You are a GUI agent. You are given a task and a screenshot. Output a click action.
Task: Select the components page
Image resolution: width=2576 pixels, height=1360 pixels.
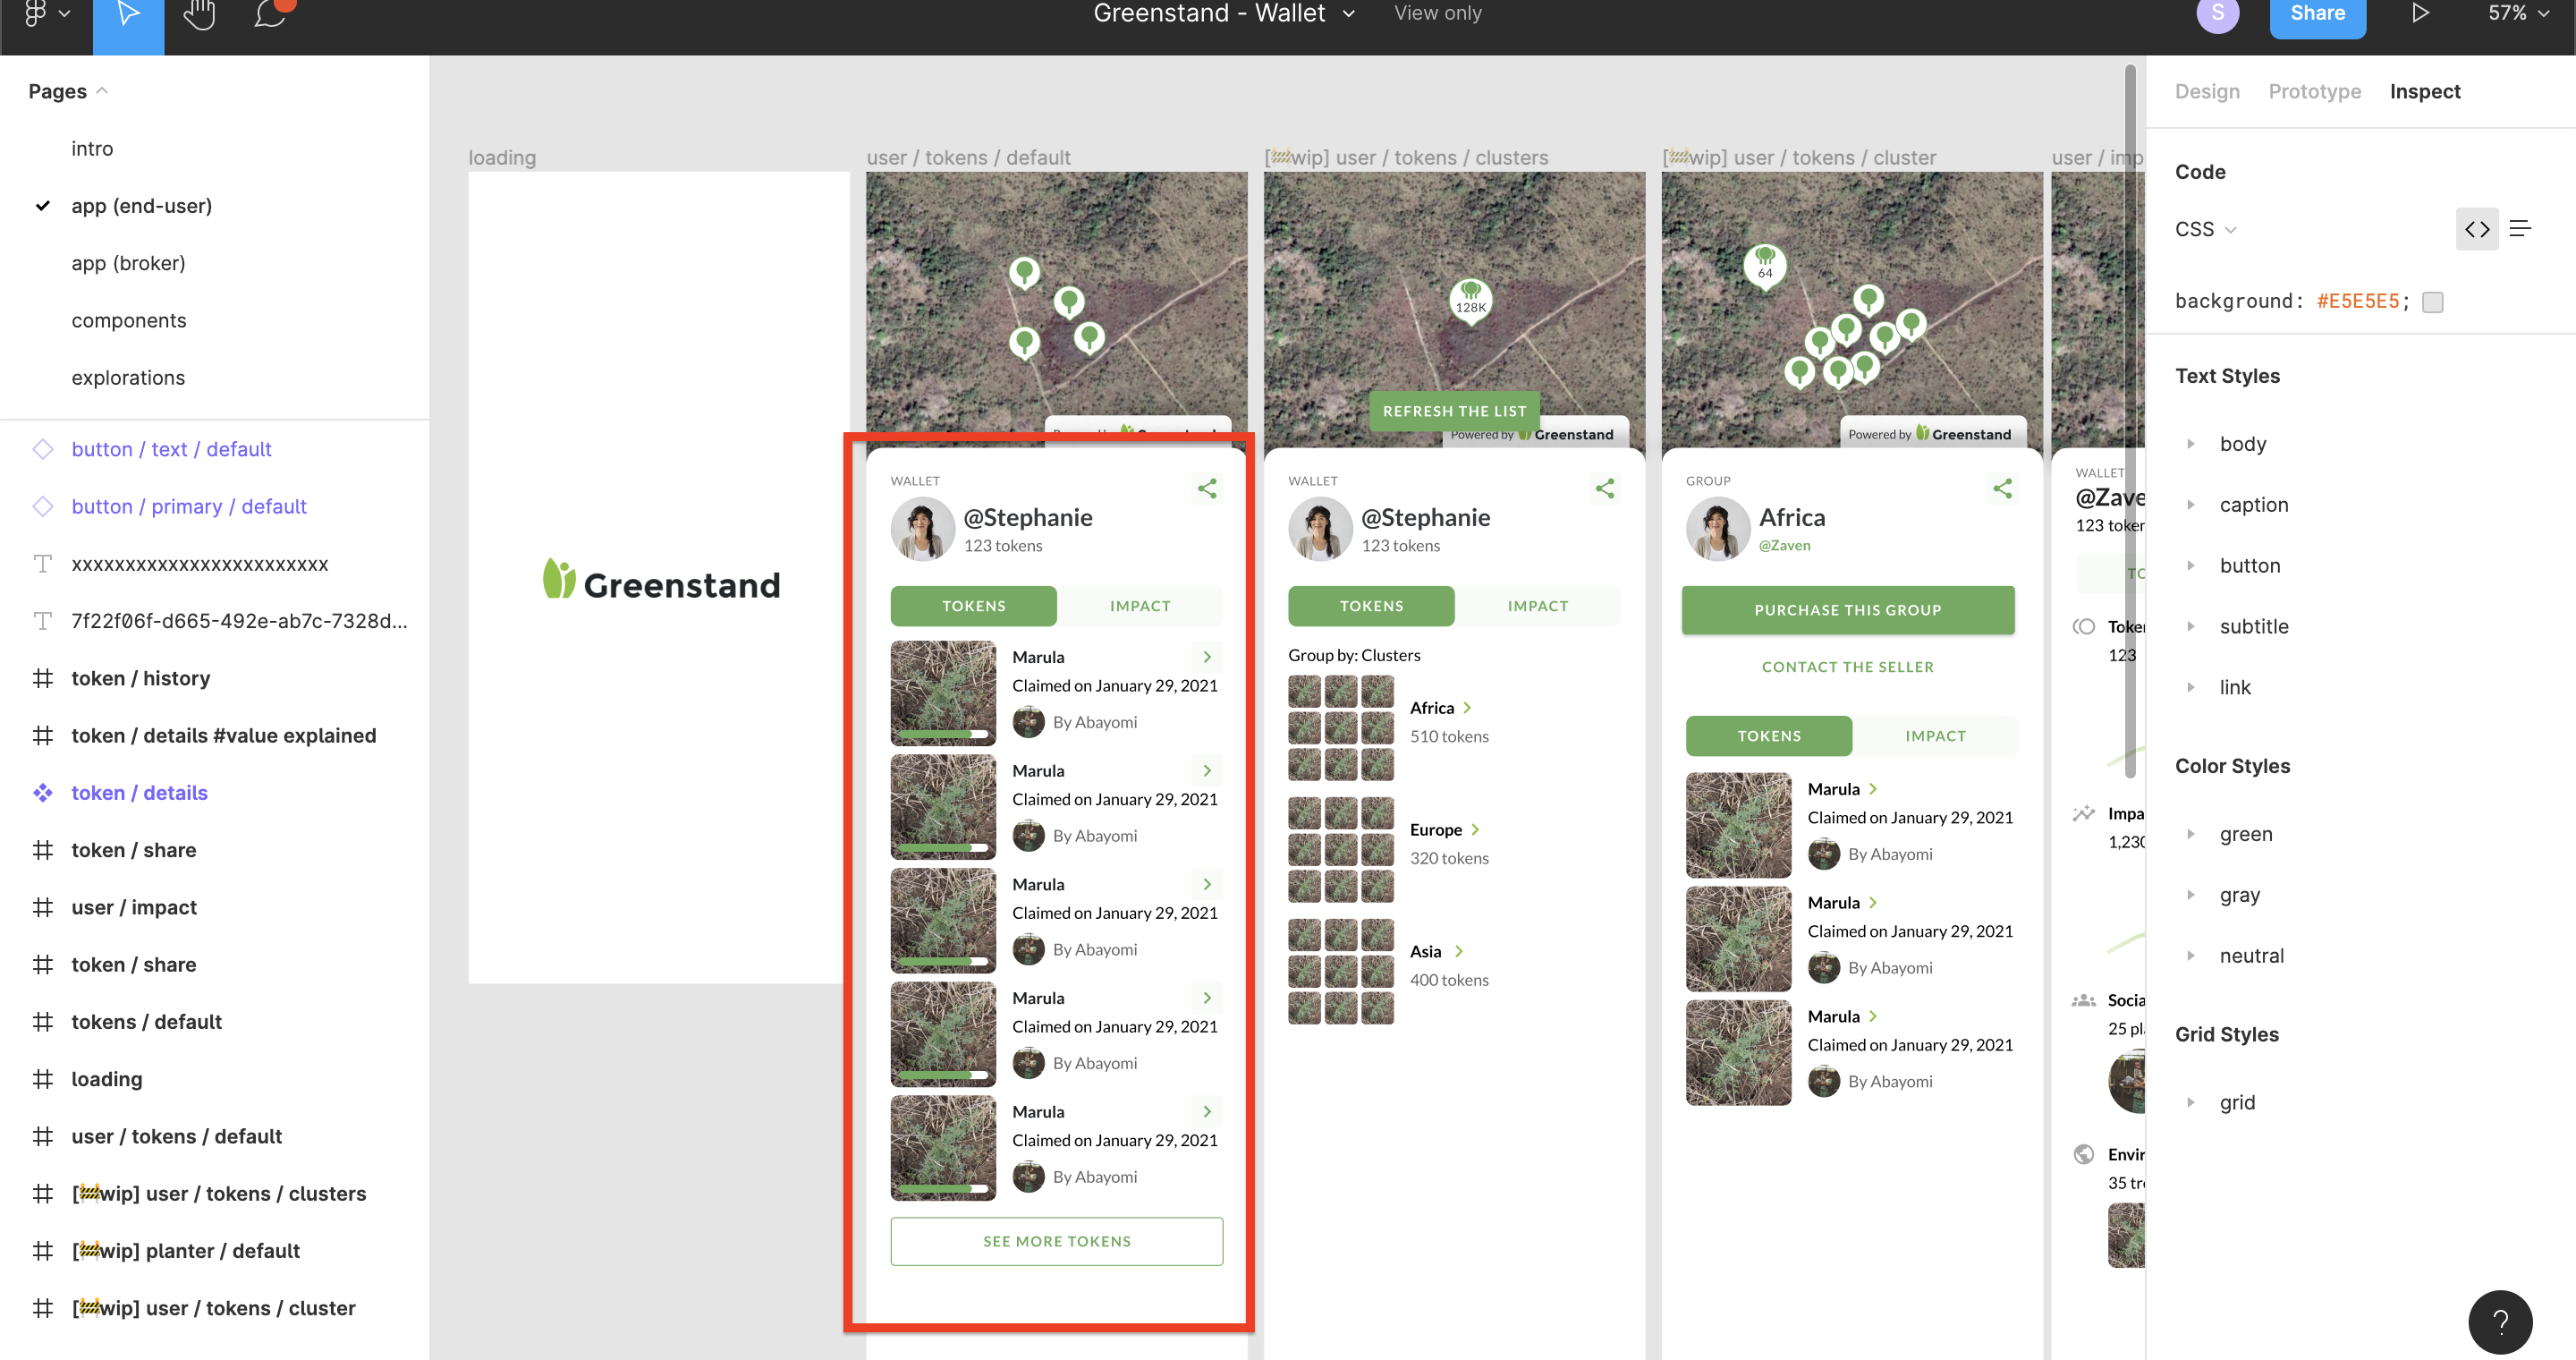point(128,320)
